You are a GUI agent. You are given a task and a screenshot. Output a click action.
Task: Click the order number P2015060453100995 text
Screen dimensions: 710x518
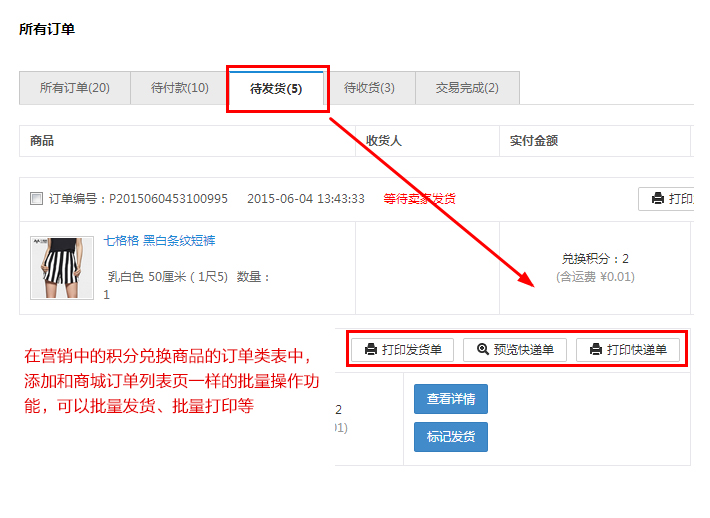point(168,199)
